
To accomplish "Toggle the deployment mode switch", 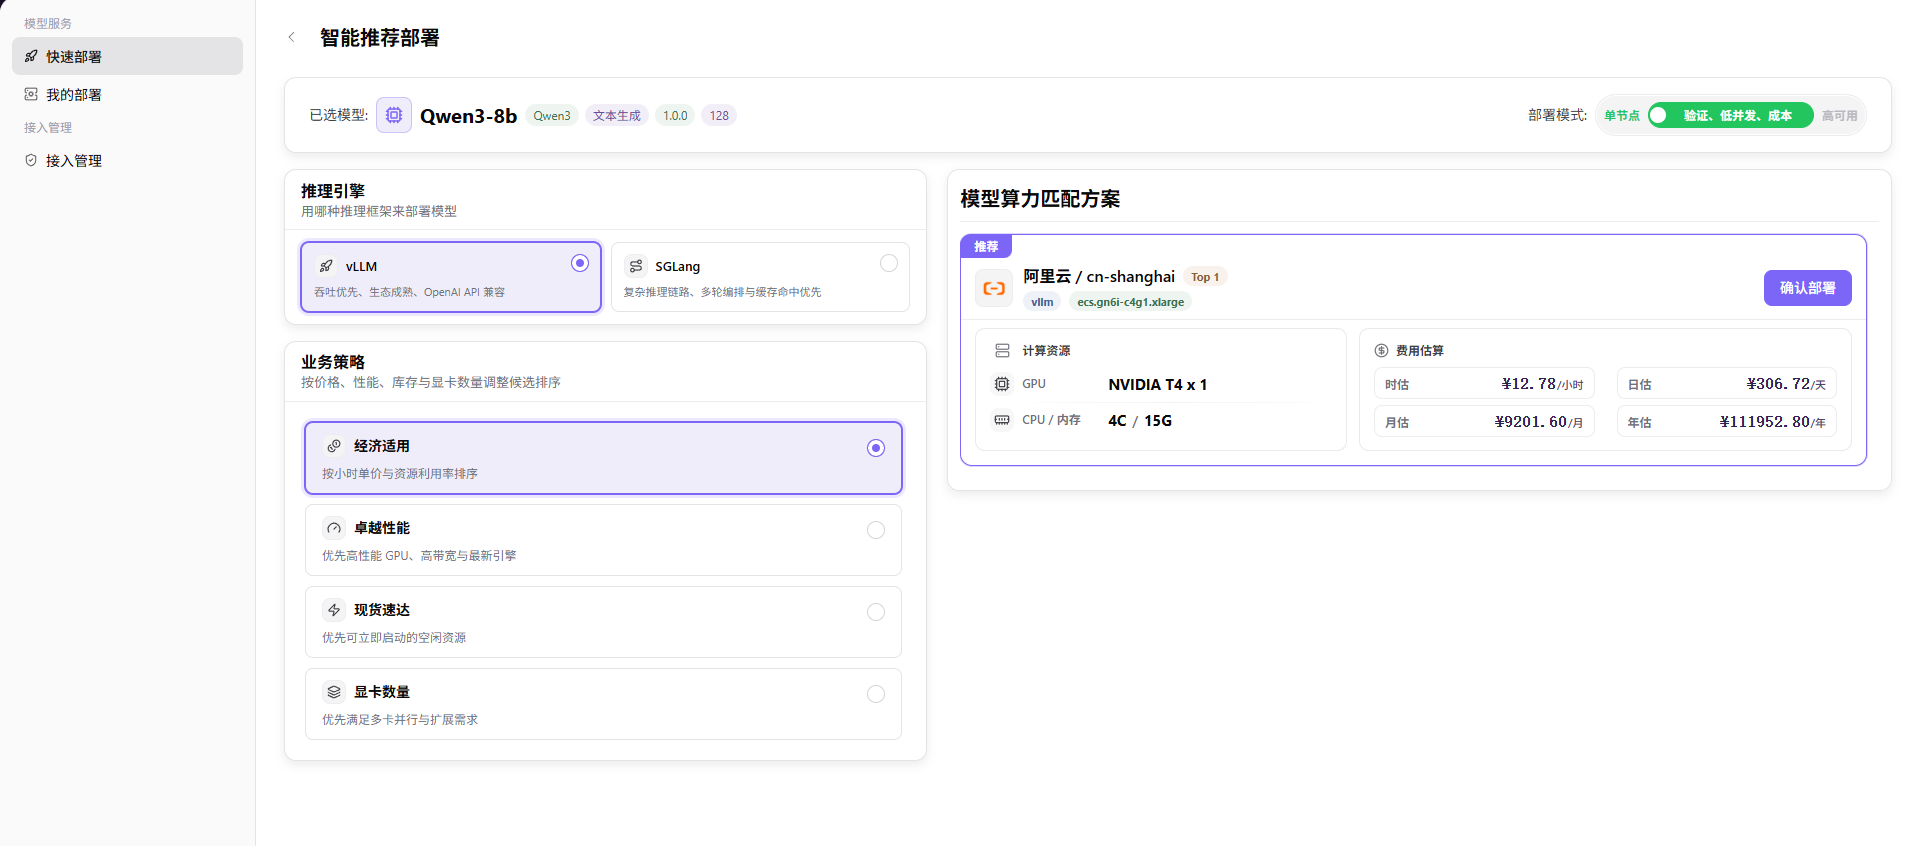I will tap(1731, 115).
